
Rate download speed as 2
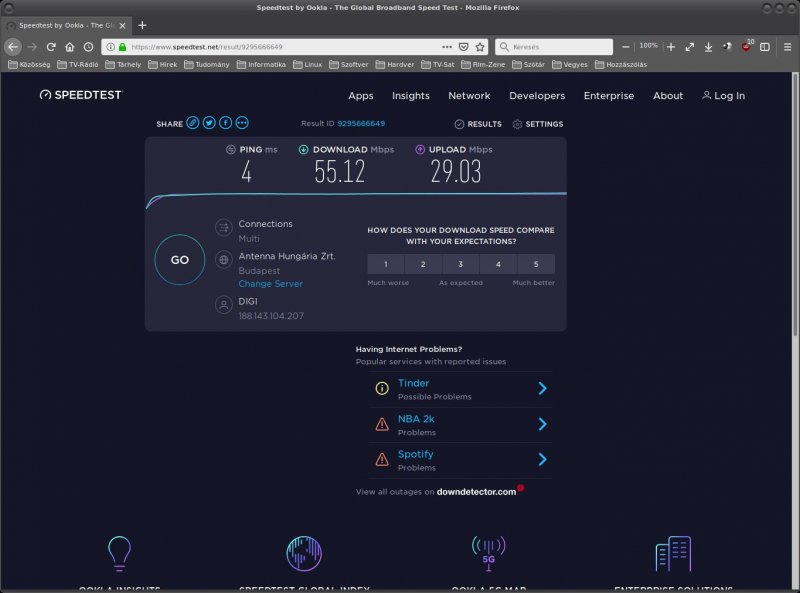(423, 264)
